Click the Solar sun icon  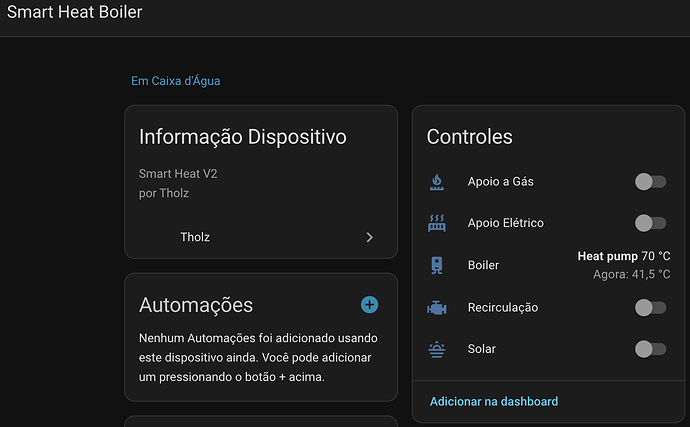437,349
